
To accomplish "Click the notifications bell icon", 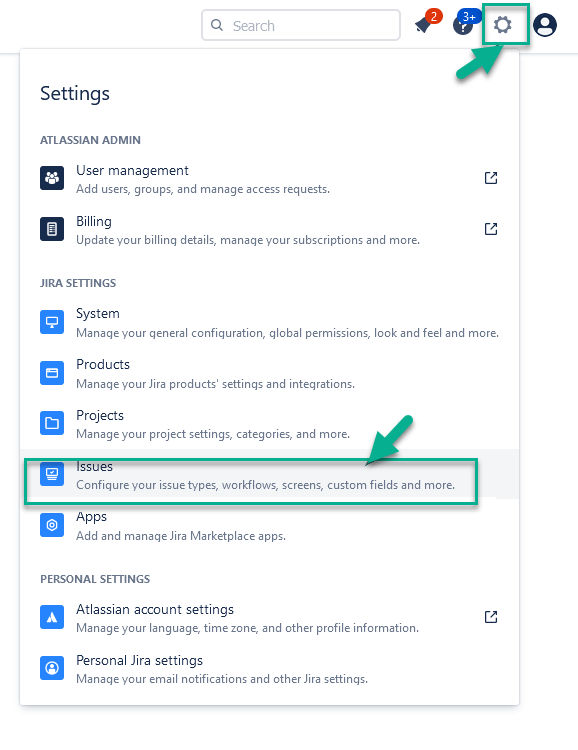I will click(424, 24).
